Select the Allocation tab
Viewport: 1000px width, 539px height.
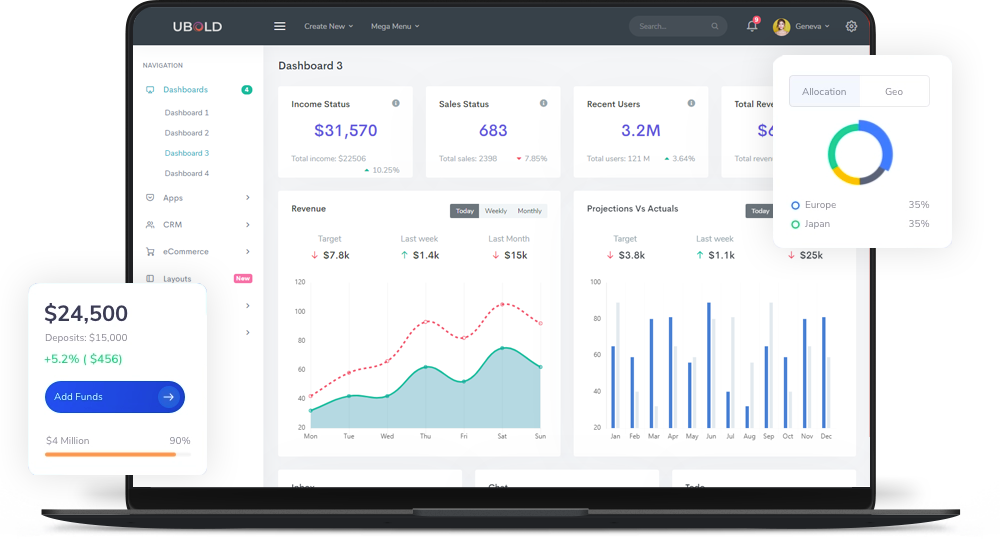(x=824, y=92)
